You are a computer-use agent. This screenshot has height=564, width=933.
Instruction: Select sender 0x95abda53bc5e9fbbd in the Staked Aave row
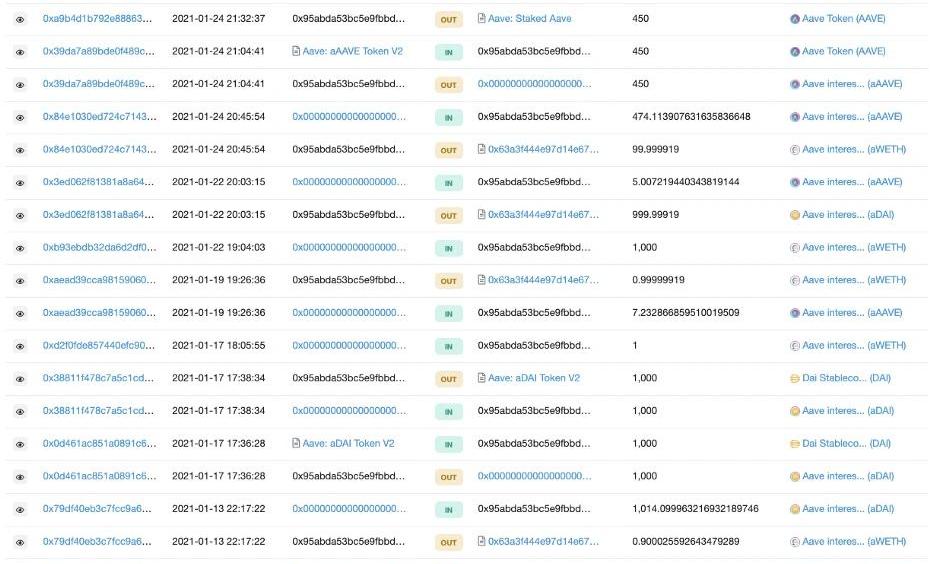pos(349,18)
